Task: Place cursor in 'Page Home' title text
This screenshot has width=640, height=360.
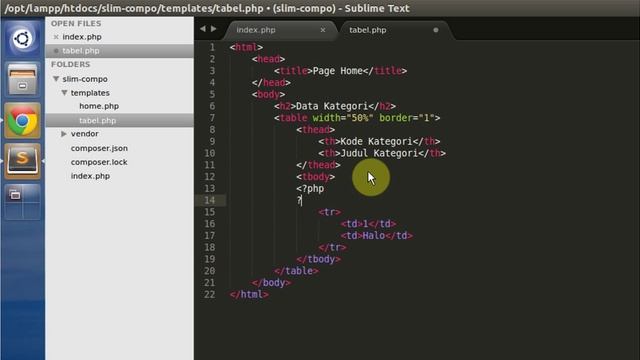Action: [x=338, y=71]
